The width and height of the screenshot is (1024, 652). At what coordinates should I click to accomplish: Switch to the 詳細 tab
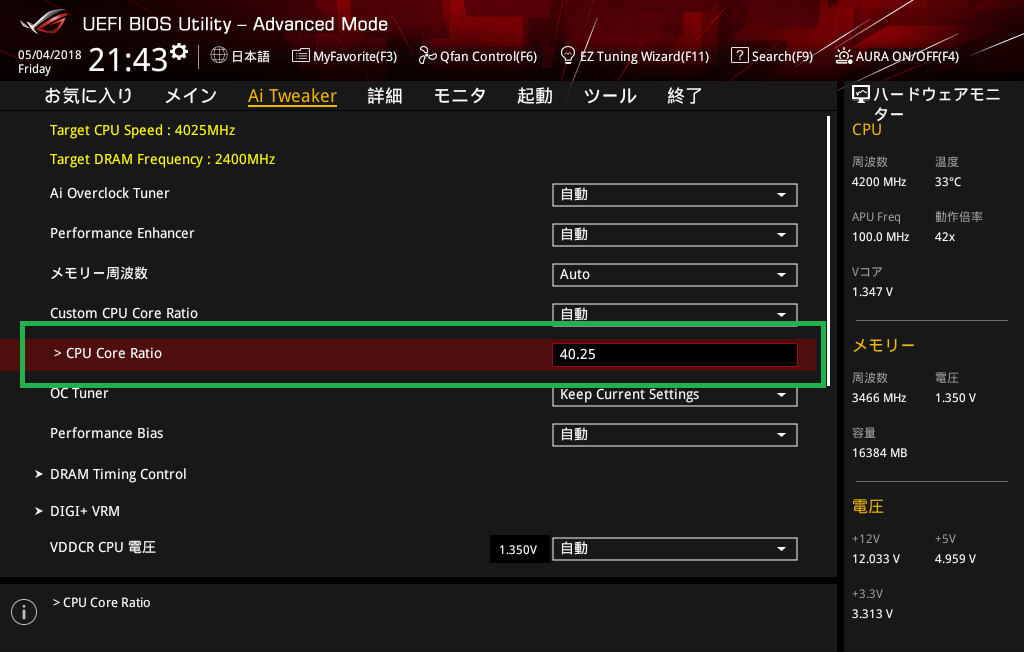[x=385, y=96]
